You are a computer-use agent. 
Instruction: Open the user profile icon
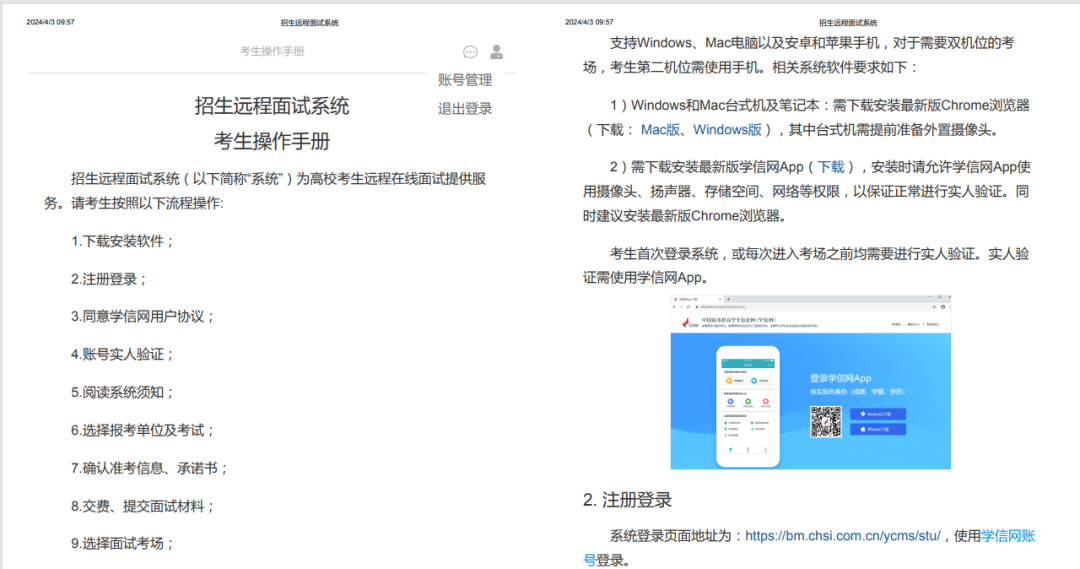497,52
